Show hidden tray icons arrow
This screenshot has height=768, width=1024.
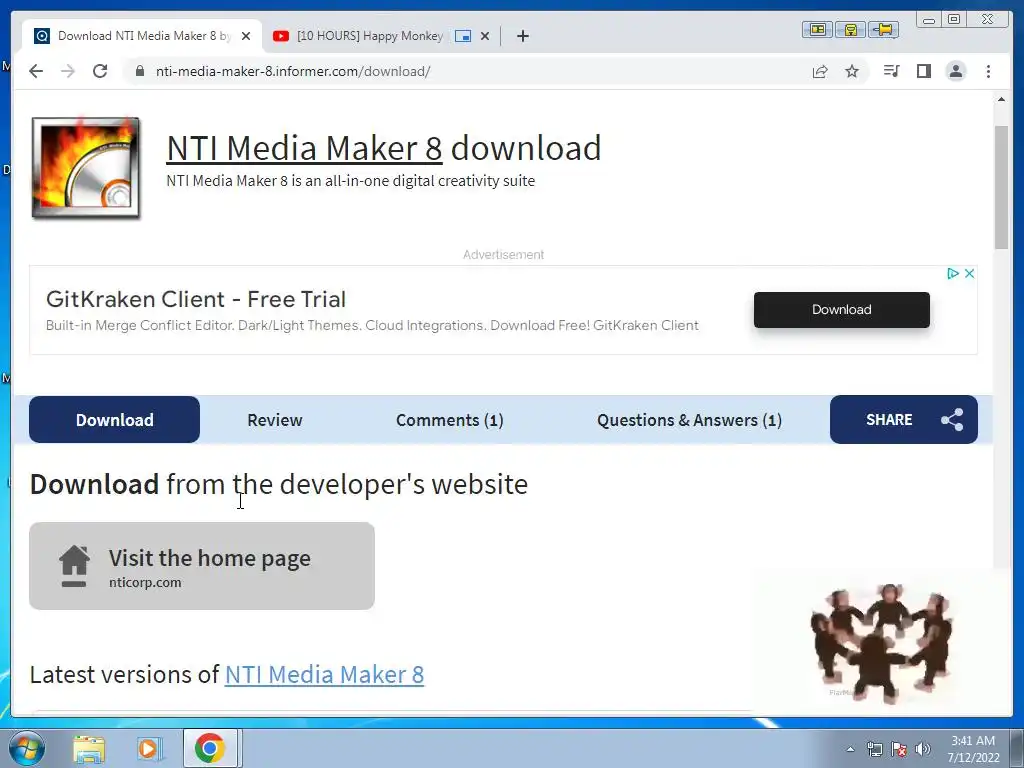[850, 749]
